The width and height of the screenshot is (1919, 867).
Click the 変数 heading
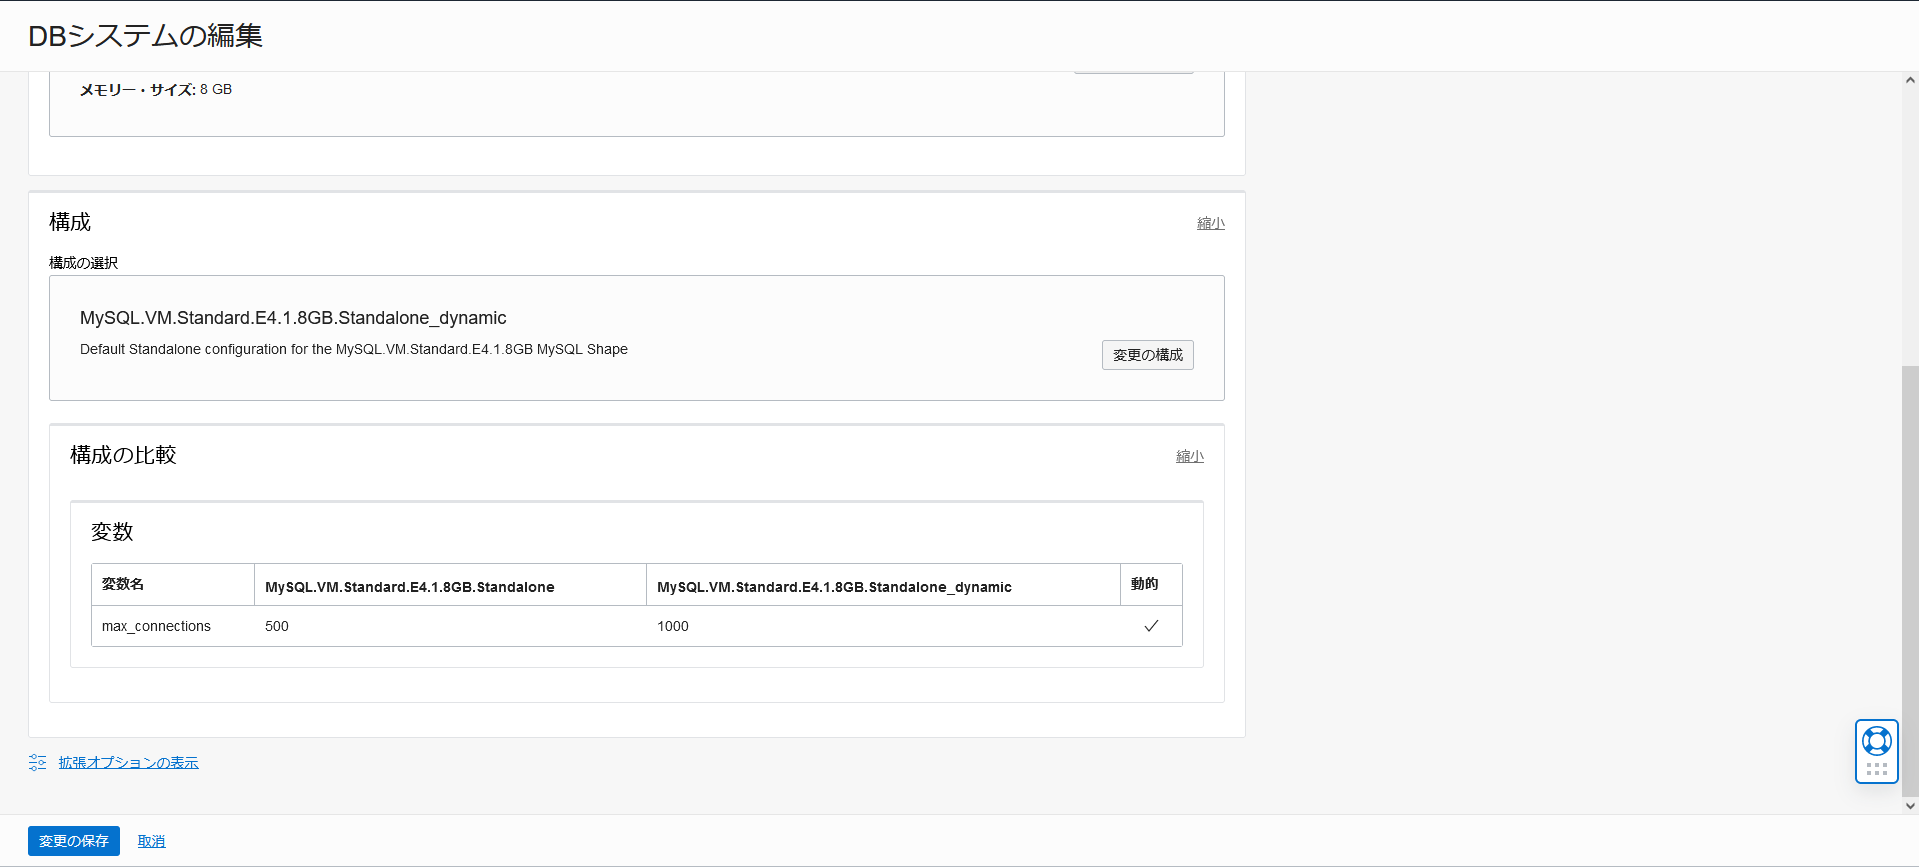(x=112, y=532)
